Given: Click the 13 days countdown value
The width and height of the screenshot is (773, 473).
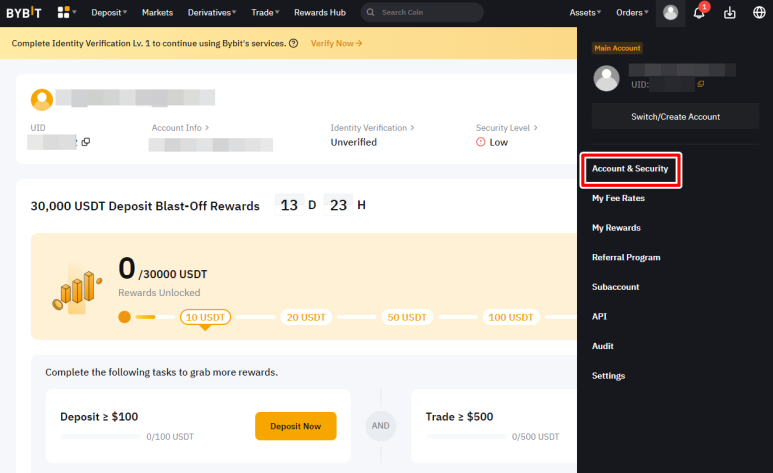Looking at the screenshot, I should click(x=289, y=205).
